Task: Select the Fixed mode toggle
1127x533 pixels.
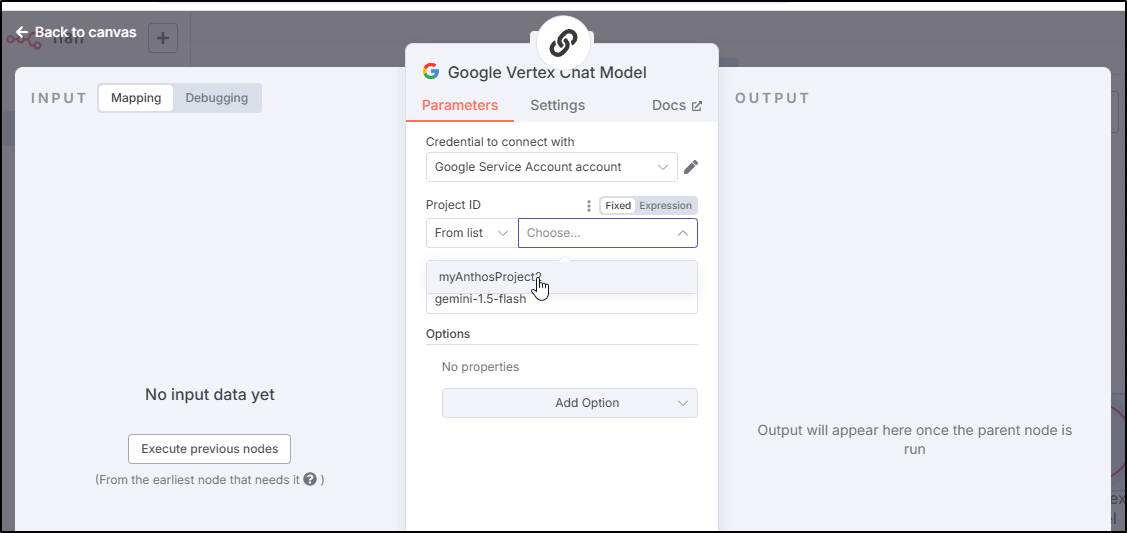Action: [x=618, y=205]
